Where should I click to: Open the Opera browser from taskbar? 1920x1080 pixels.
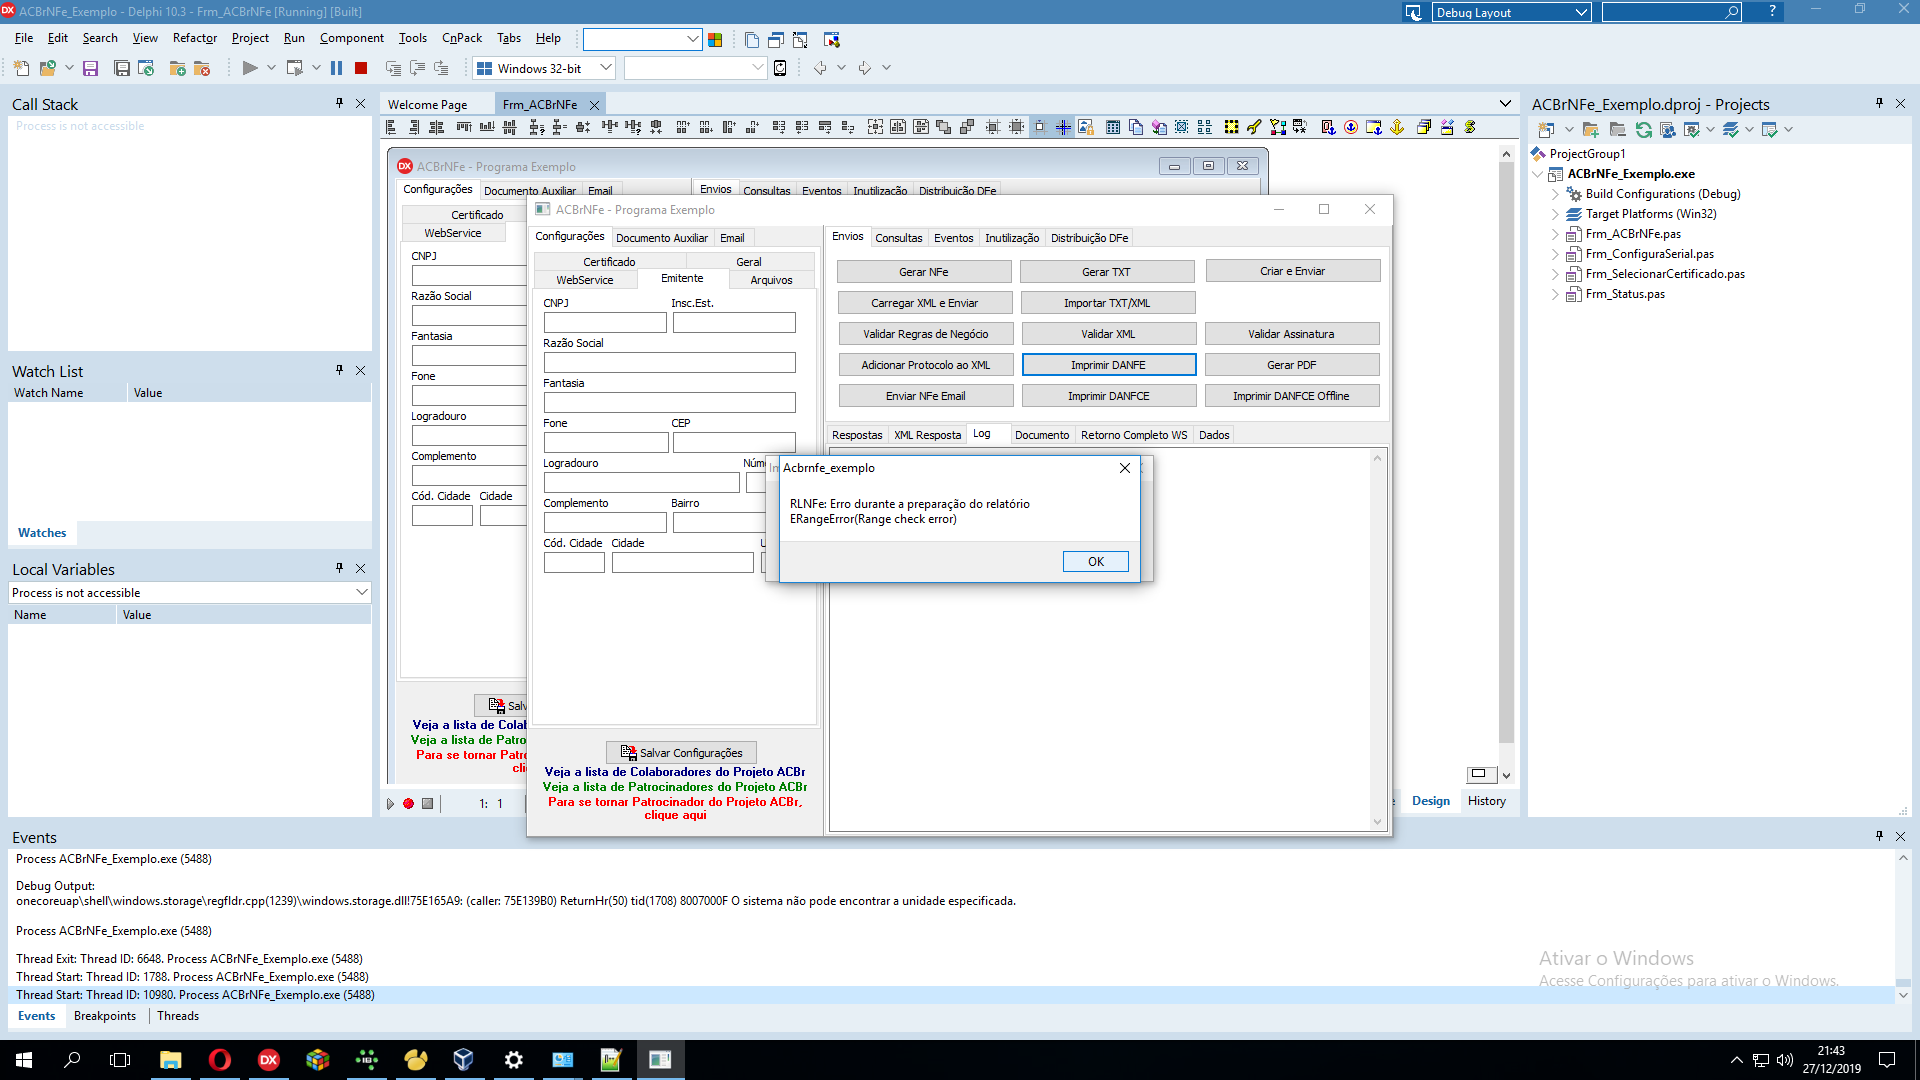(219, 1060)
